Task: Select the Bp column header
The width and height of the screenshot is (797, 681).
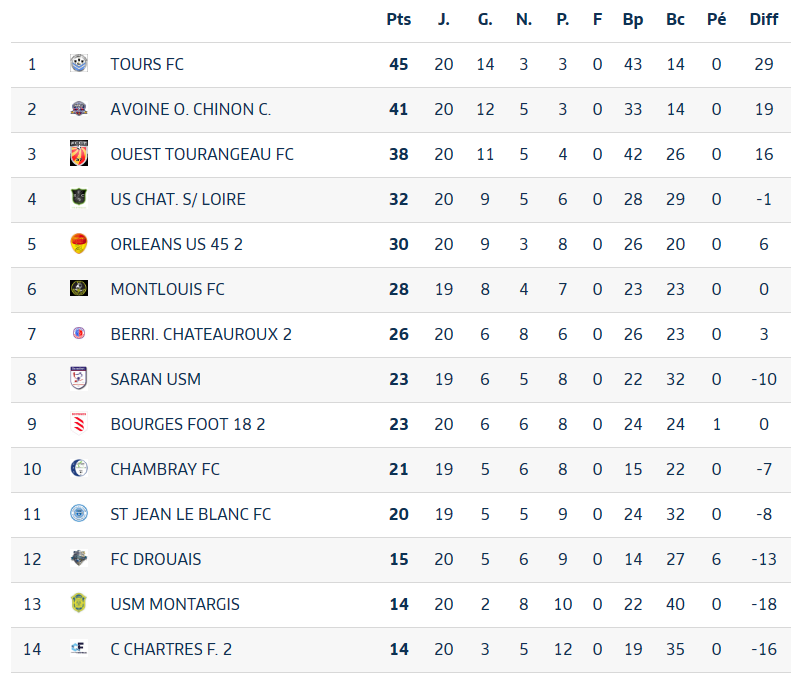Action: (633, 20)
